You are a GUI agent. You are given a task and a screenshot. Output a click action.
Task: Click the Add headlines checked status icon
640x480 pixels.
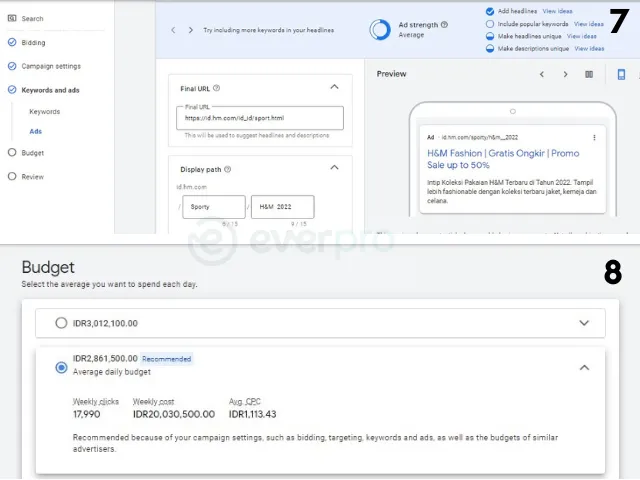[x=490, y=11]
